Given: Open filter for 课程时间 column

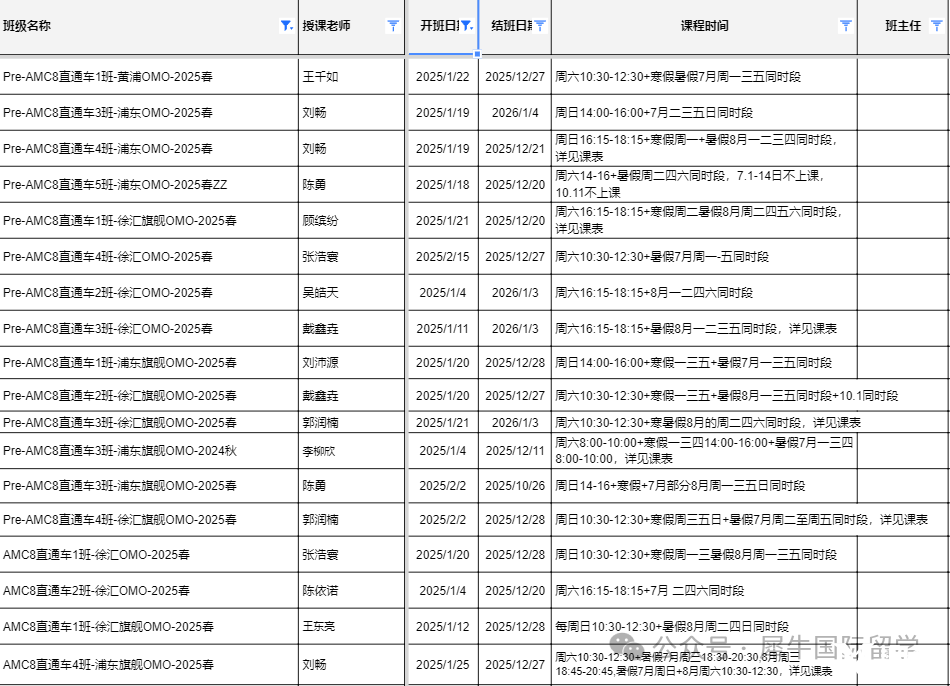Looking at the screenshot, I should coord(846,25).
